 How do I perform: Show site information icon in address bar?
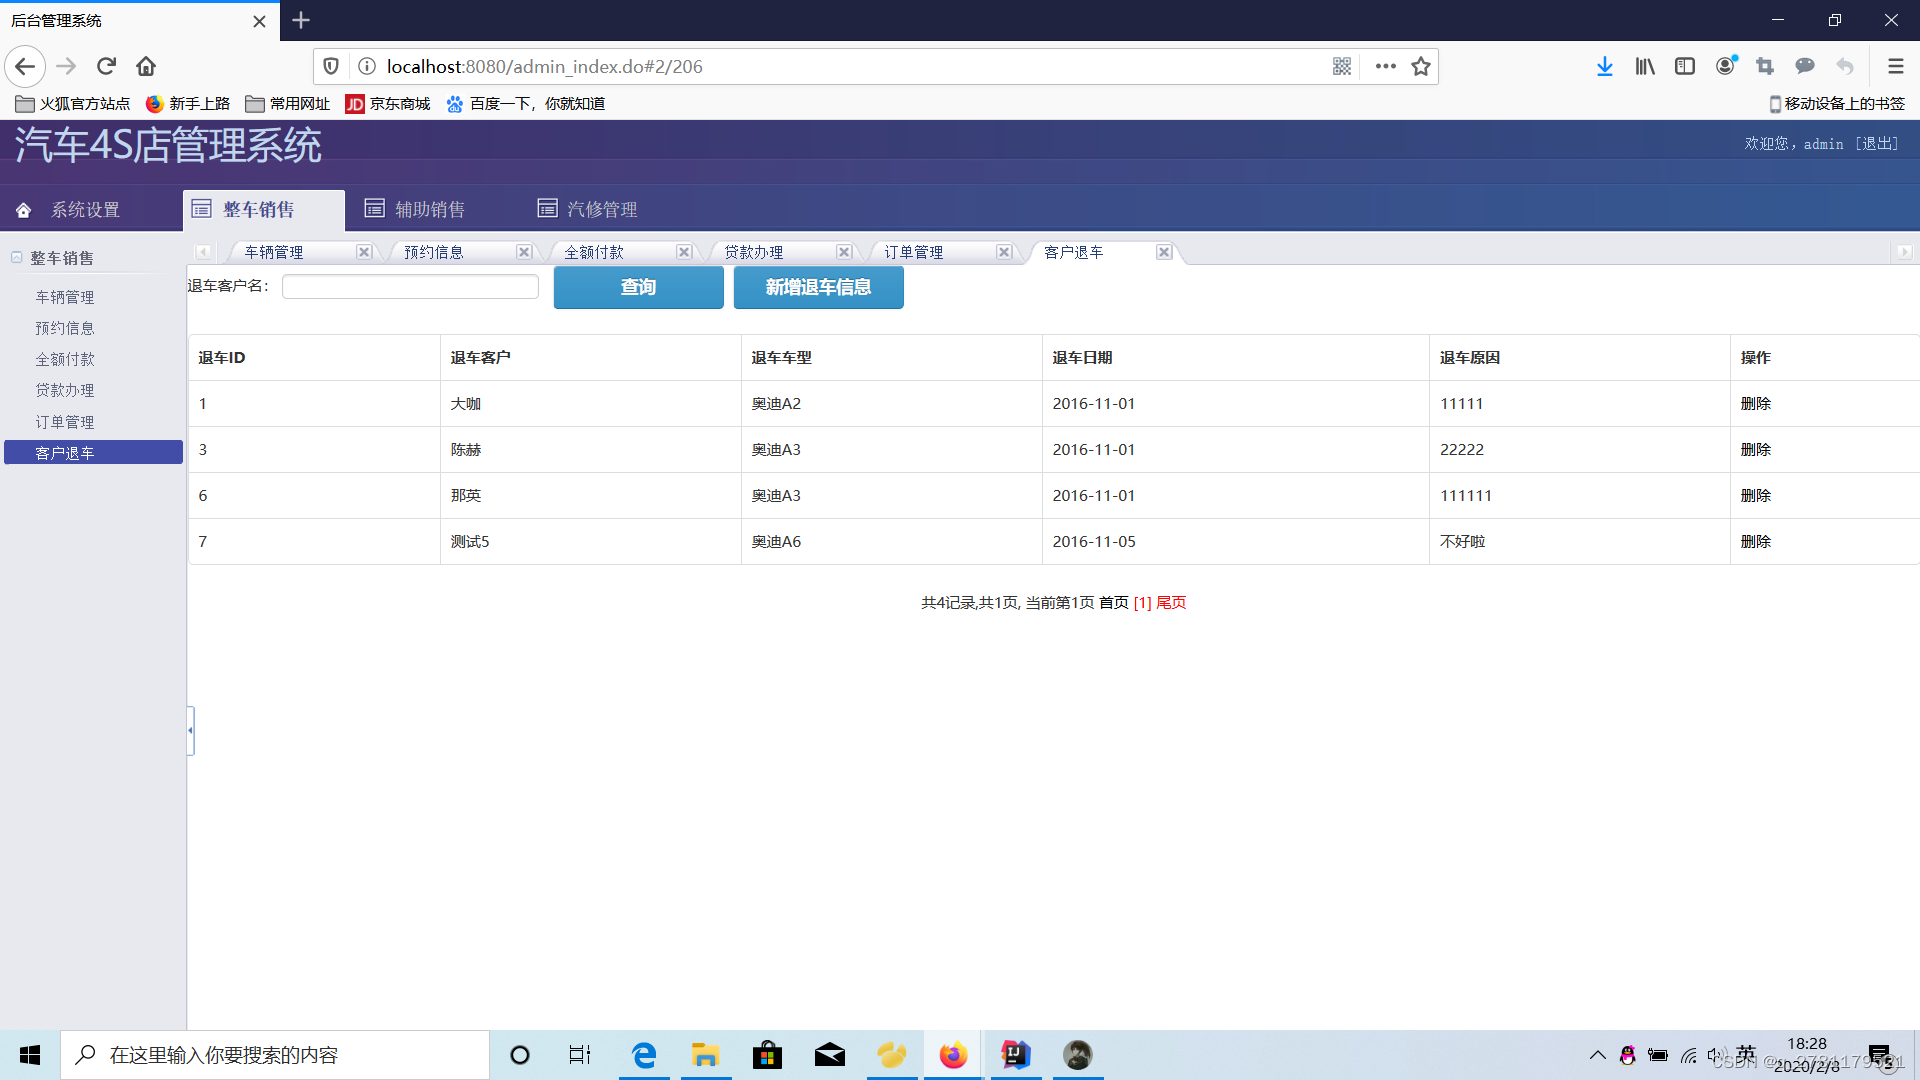[x=367, y=66]
